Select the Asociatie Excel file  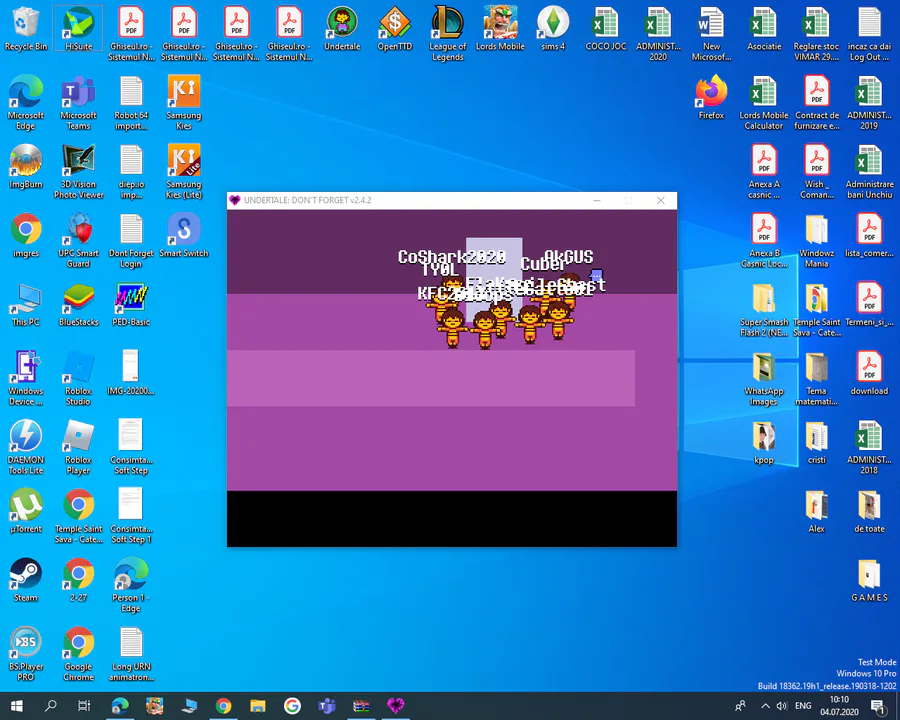764,29
